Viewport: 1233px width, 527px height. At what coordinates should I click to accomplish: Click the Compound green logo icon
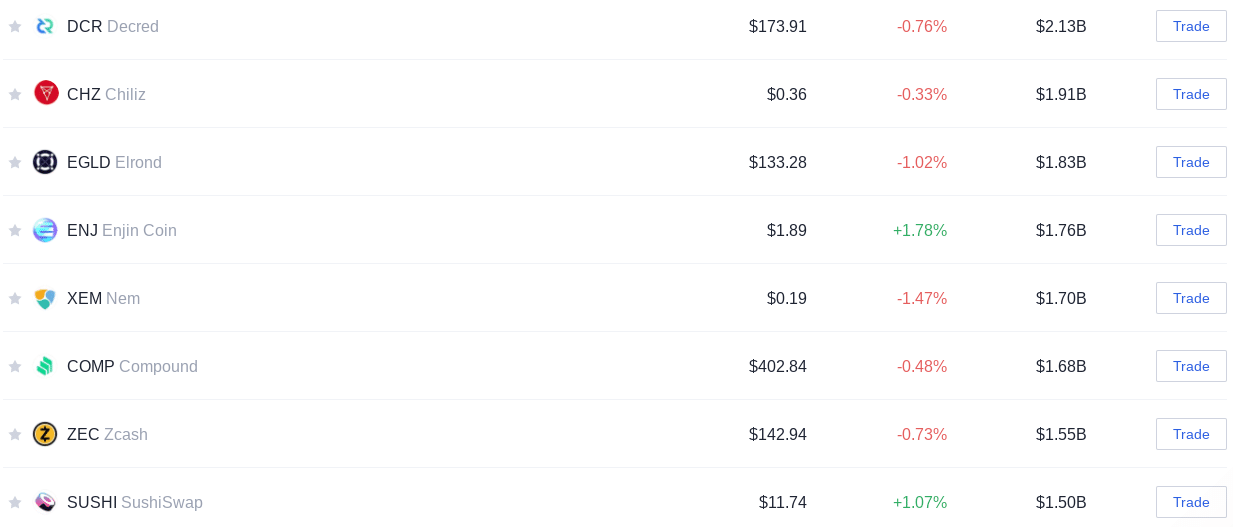45,366
